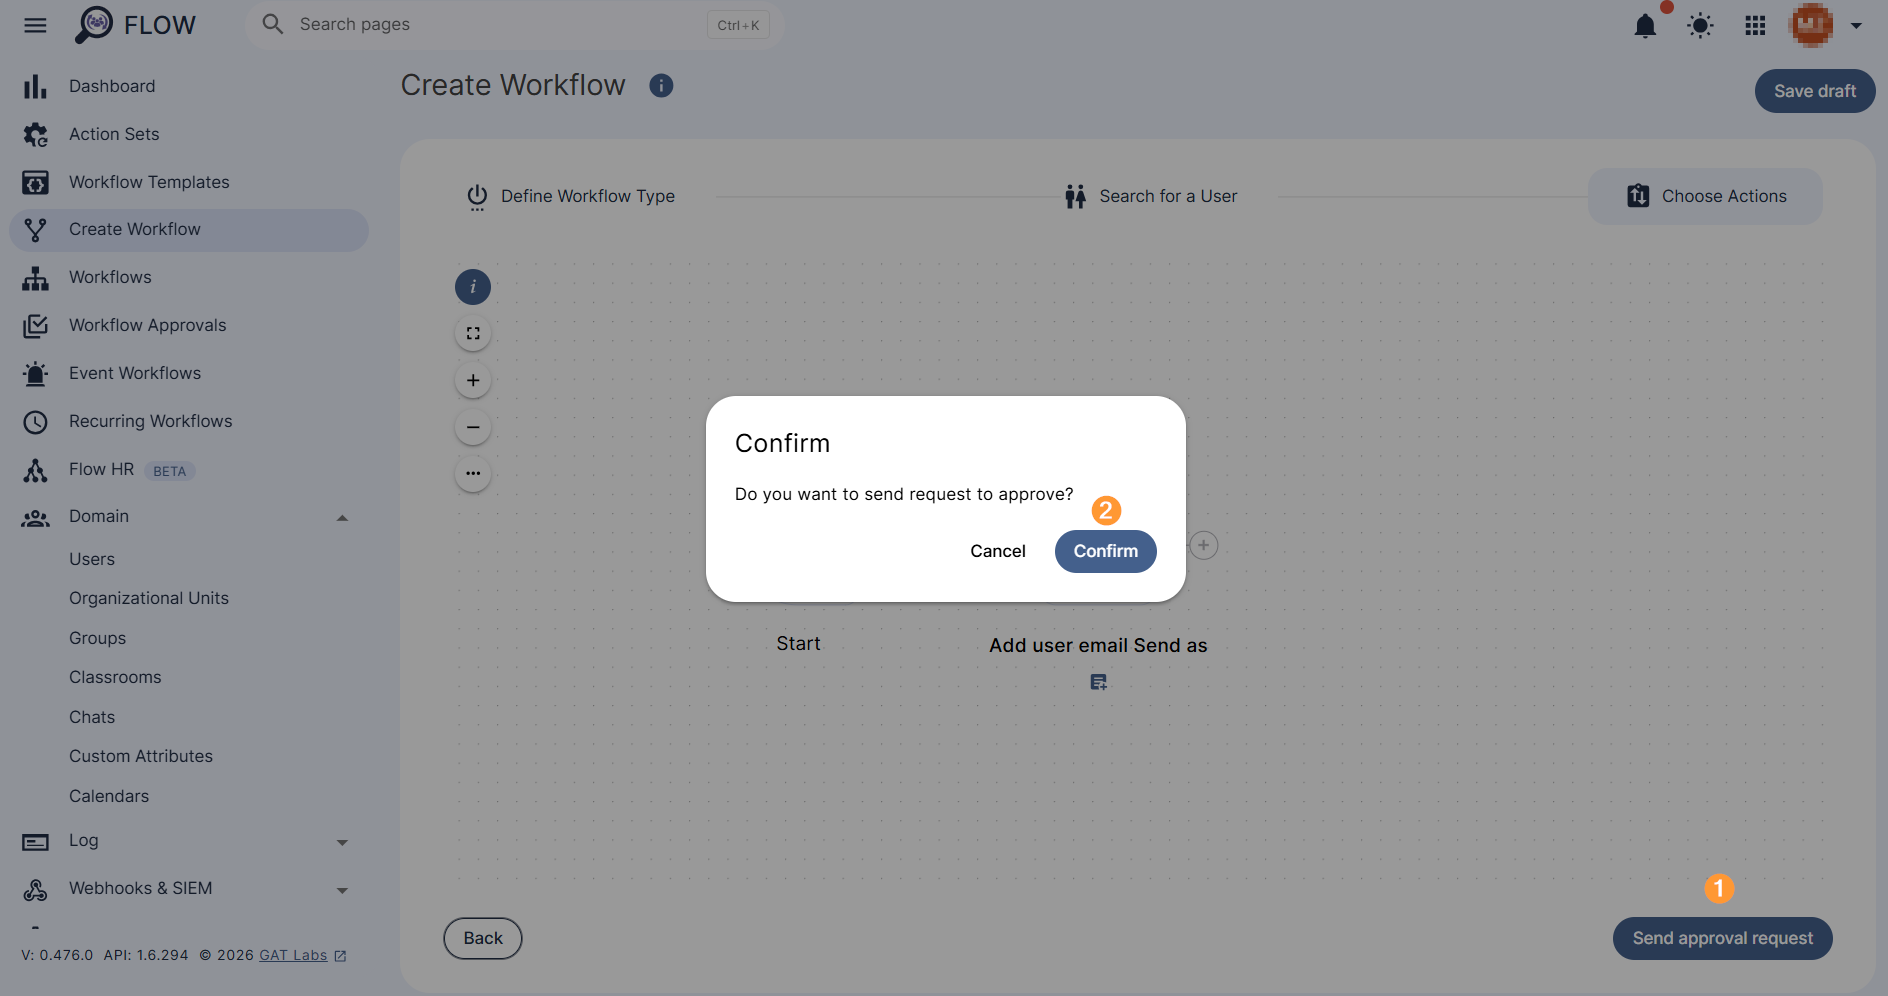
Task: Click the Event Workflows alarm icon
Action: (x=35, y=374)
